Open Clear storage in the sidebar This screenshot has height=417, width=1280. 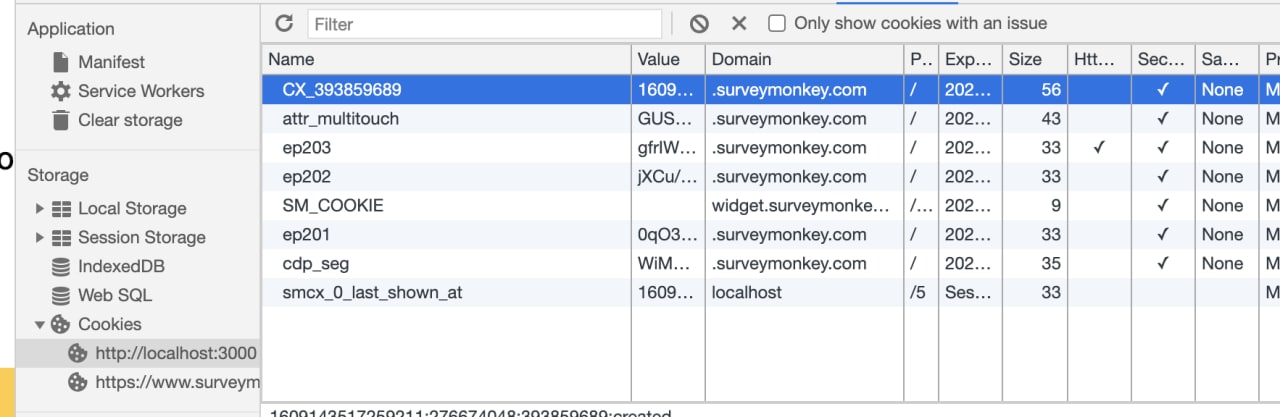(130, 120)
